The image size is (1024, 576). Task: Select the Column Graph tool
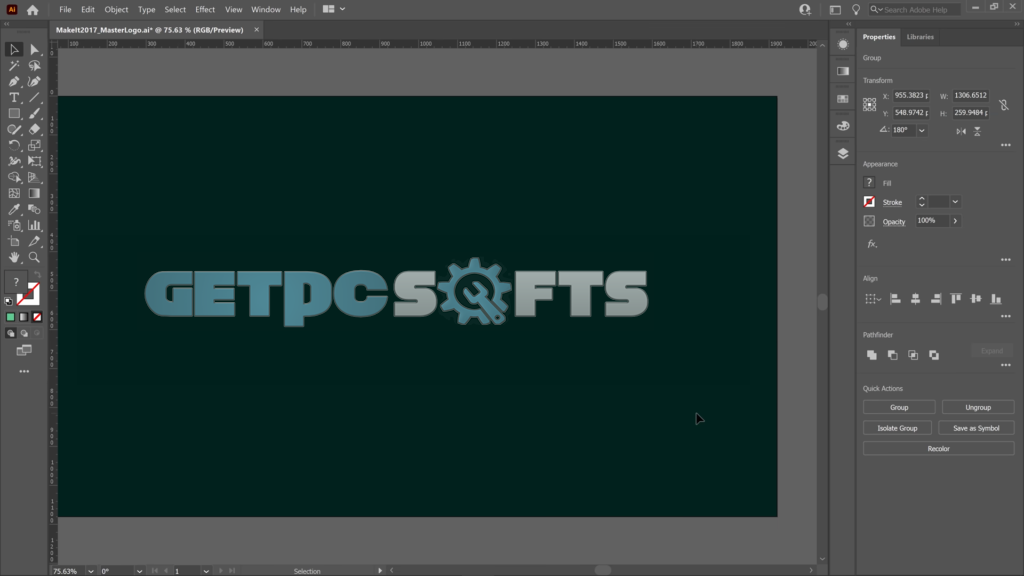tap(35, 225)
